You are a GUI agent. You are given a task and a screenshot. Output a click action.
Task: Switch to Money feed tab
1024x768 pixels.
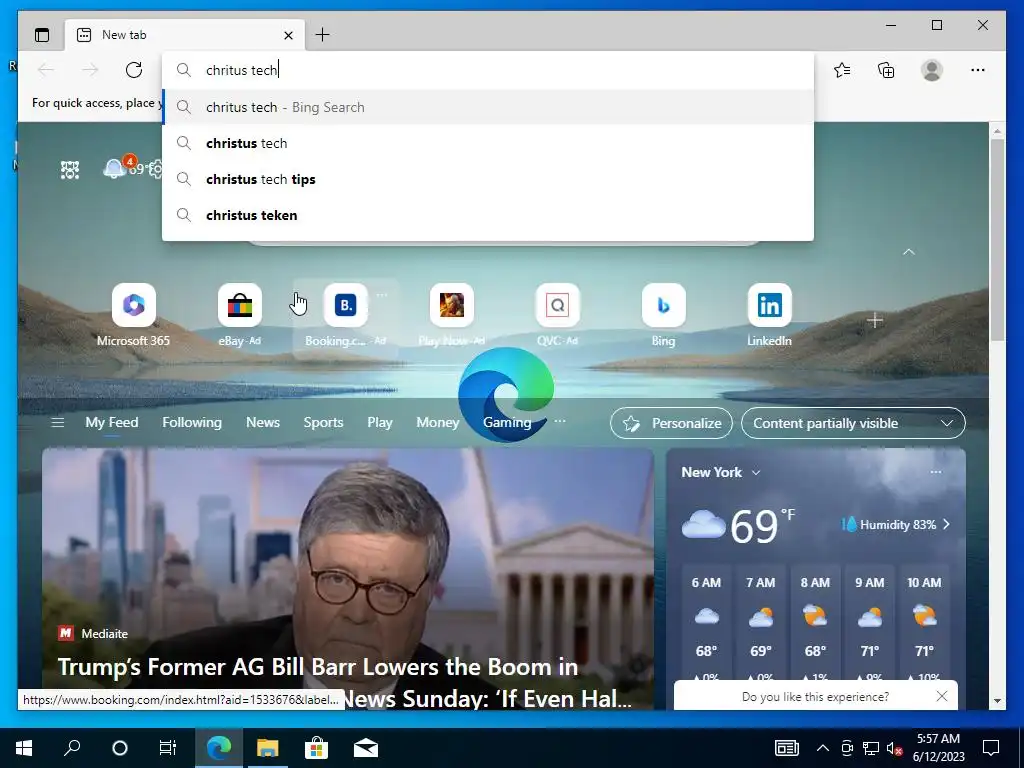(438, 423)
